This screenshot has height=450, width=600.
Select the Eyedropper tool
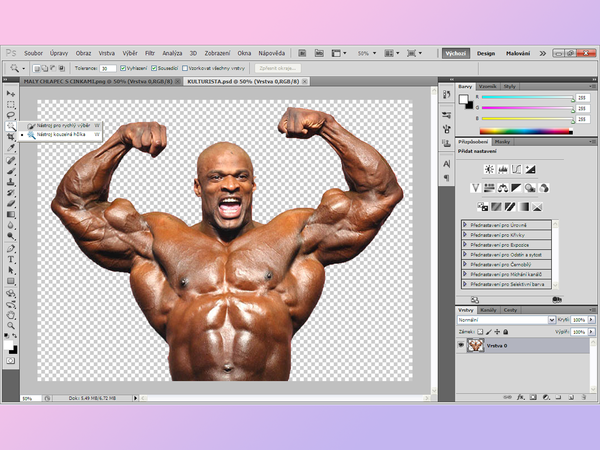(x=11, y=148)
